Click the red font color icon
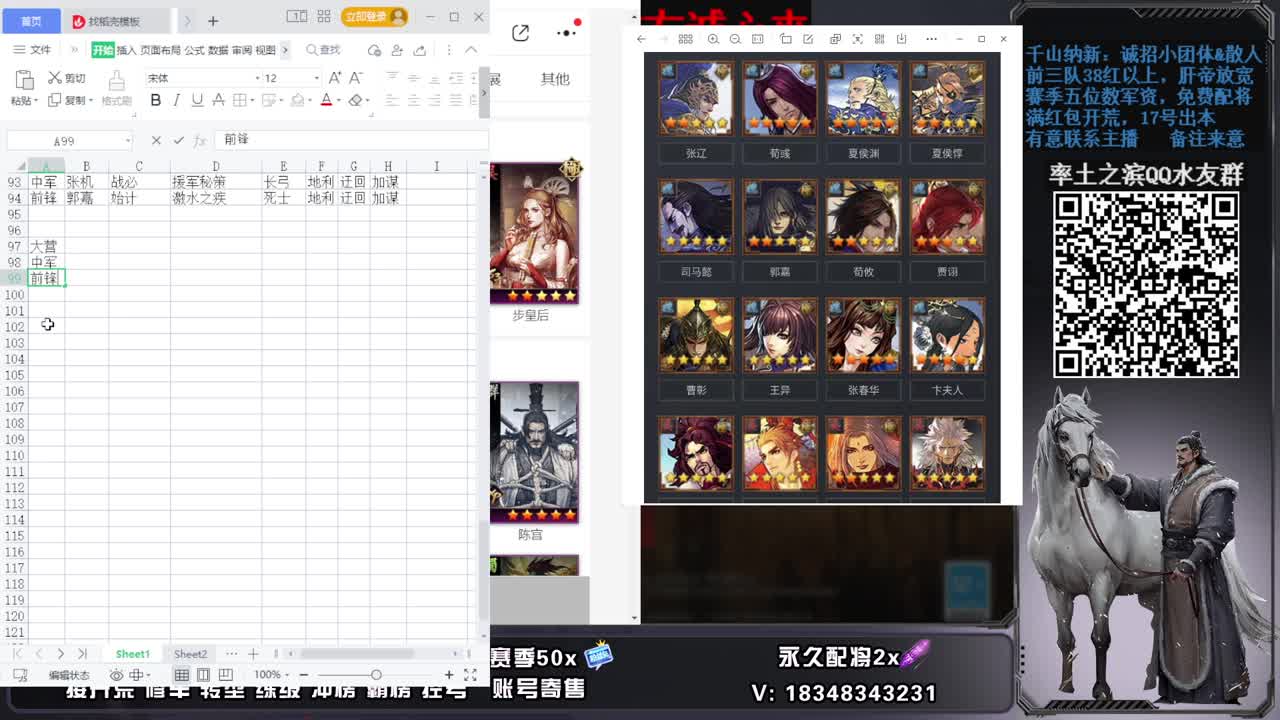 [325, 100]
